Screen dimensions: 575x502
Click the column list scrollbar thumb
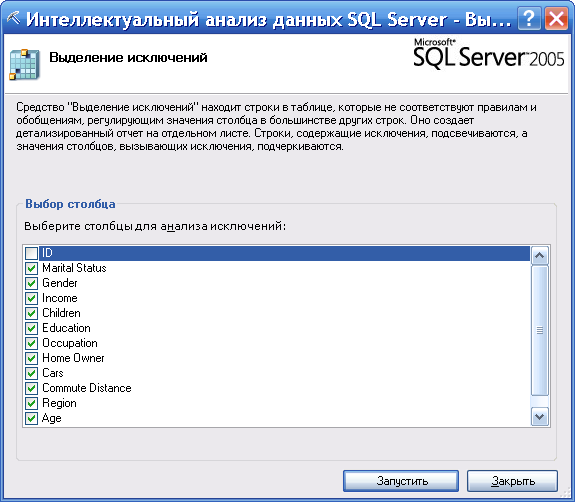539,330
